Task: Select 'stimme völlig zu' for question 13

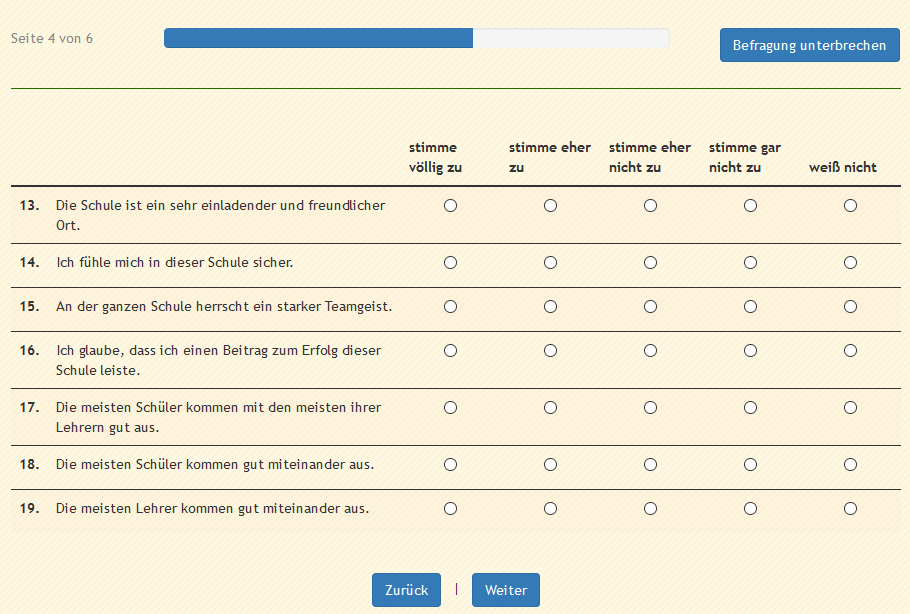Action: pyautogui.click(x=450, y=205)
